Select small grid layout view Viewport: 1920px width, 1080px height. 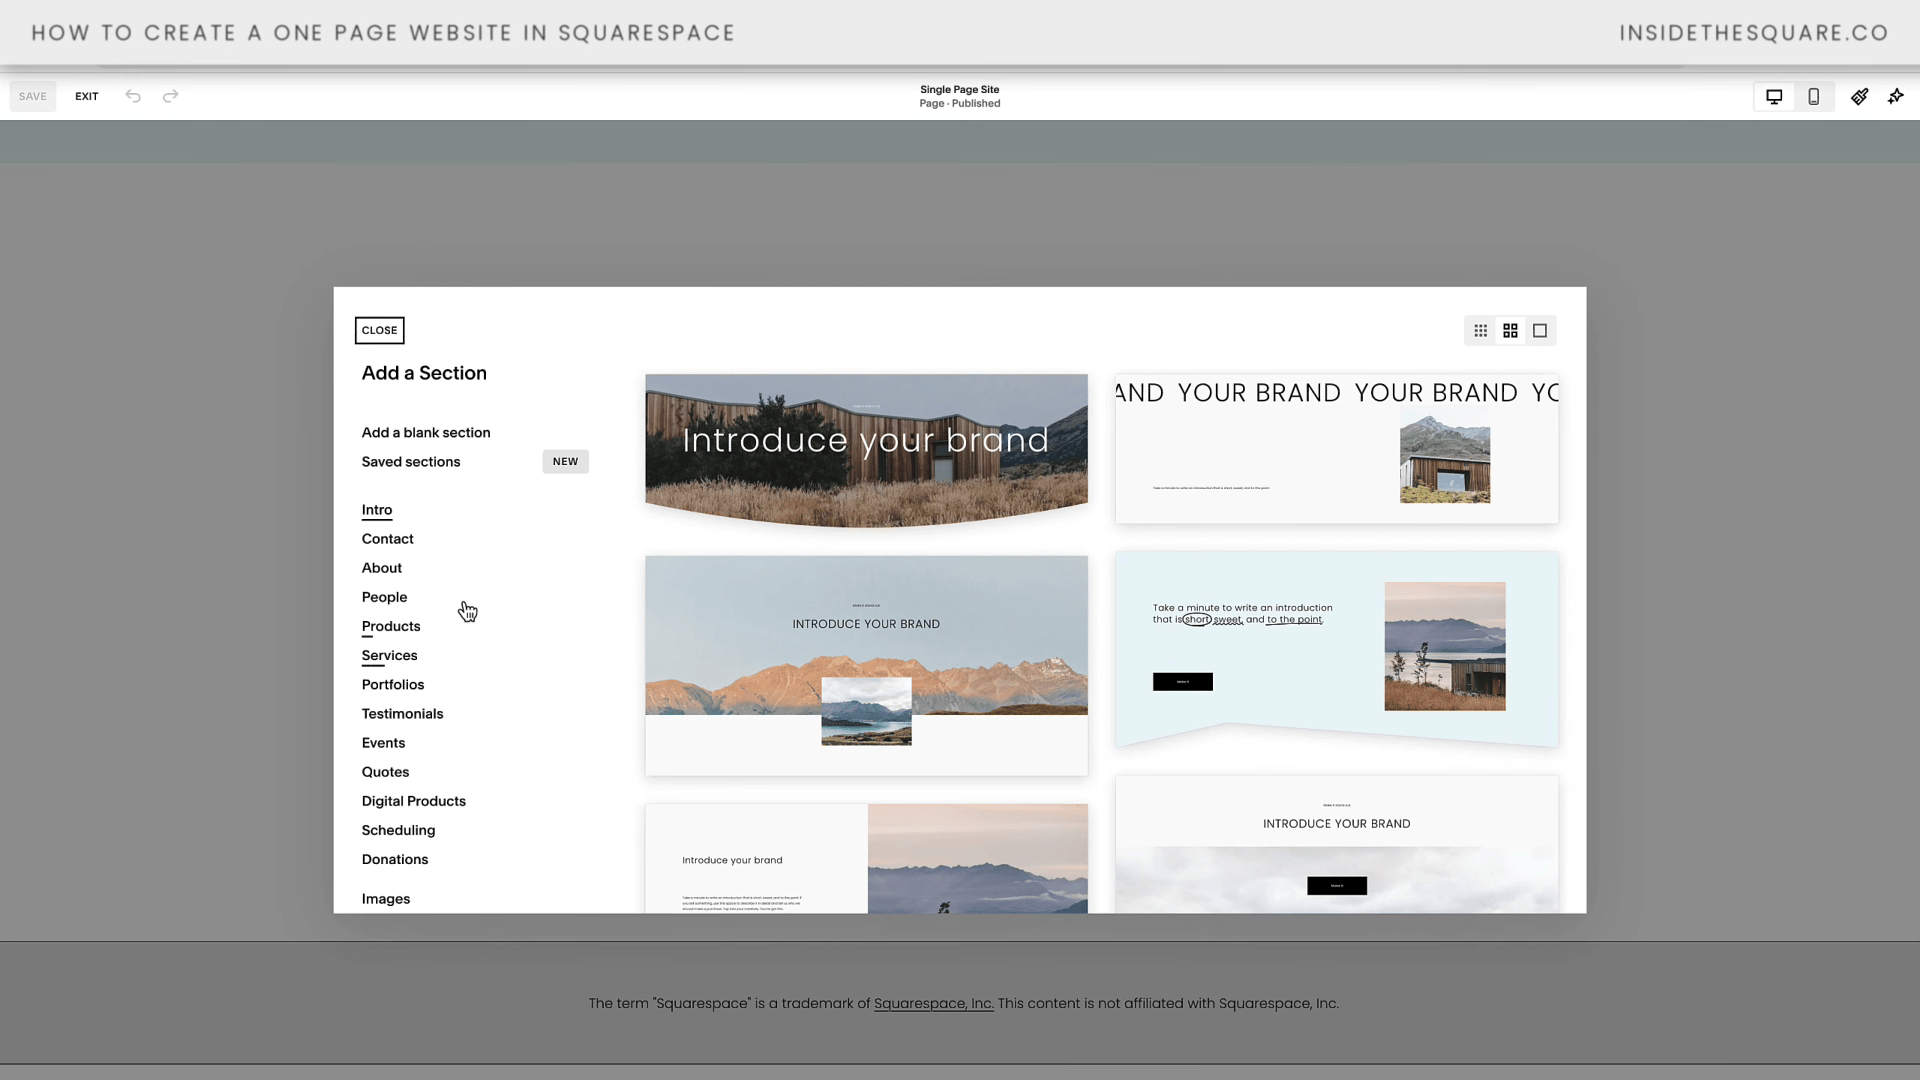pyautogui.click(x=1481, y=331)
